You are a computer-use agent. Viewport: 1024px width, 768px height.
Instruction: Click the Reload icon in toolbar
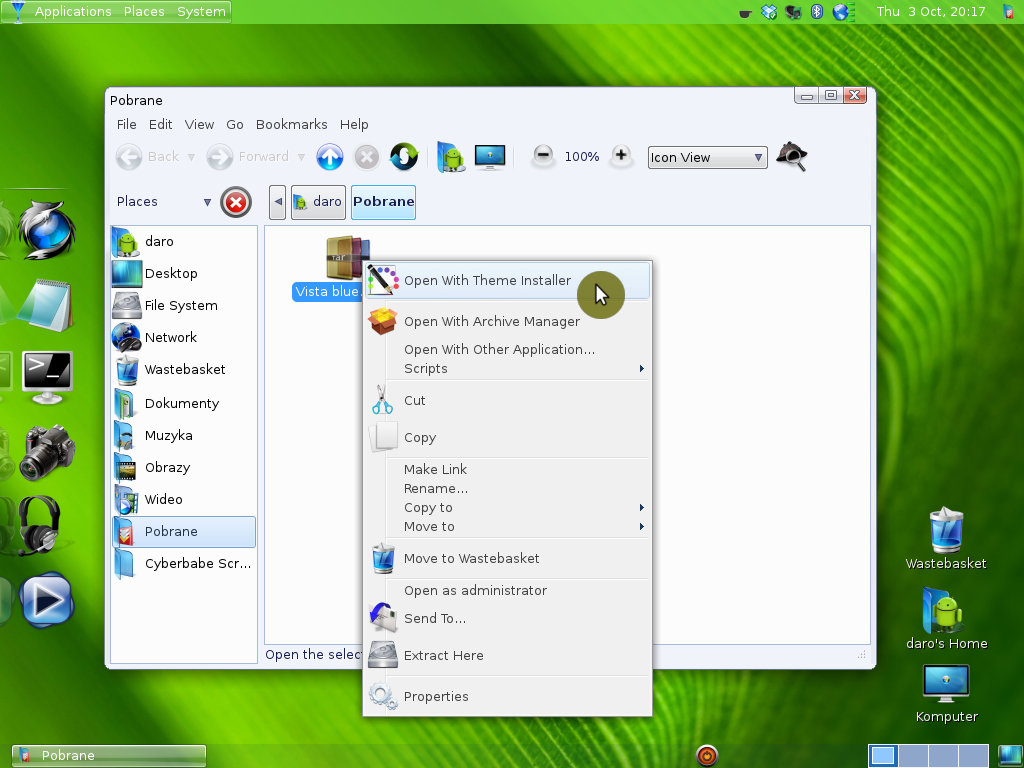tap(403, 157)
